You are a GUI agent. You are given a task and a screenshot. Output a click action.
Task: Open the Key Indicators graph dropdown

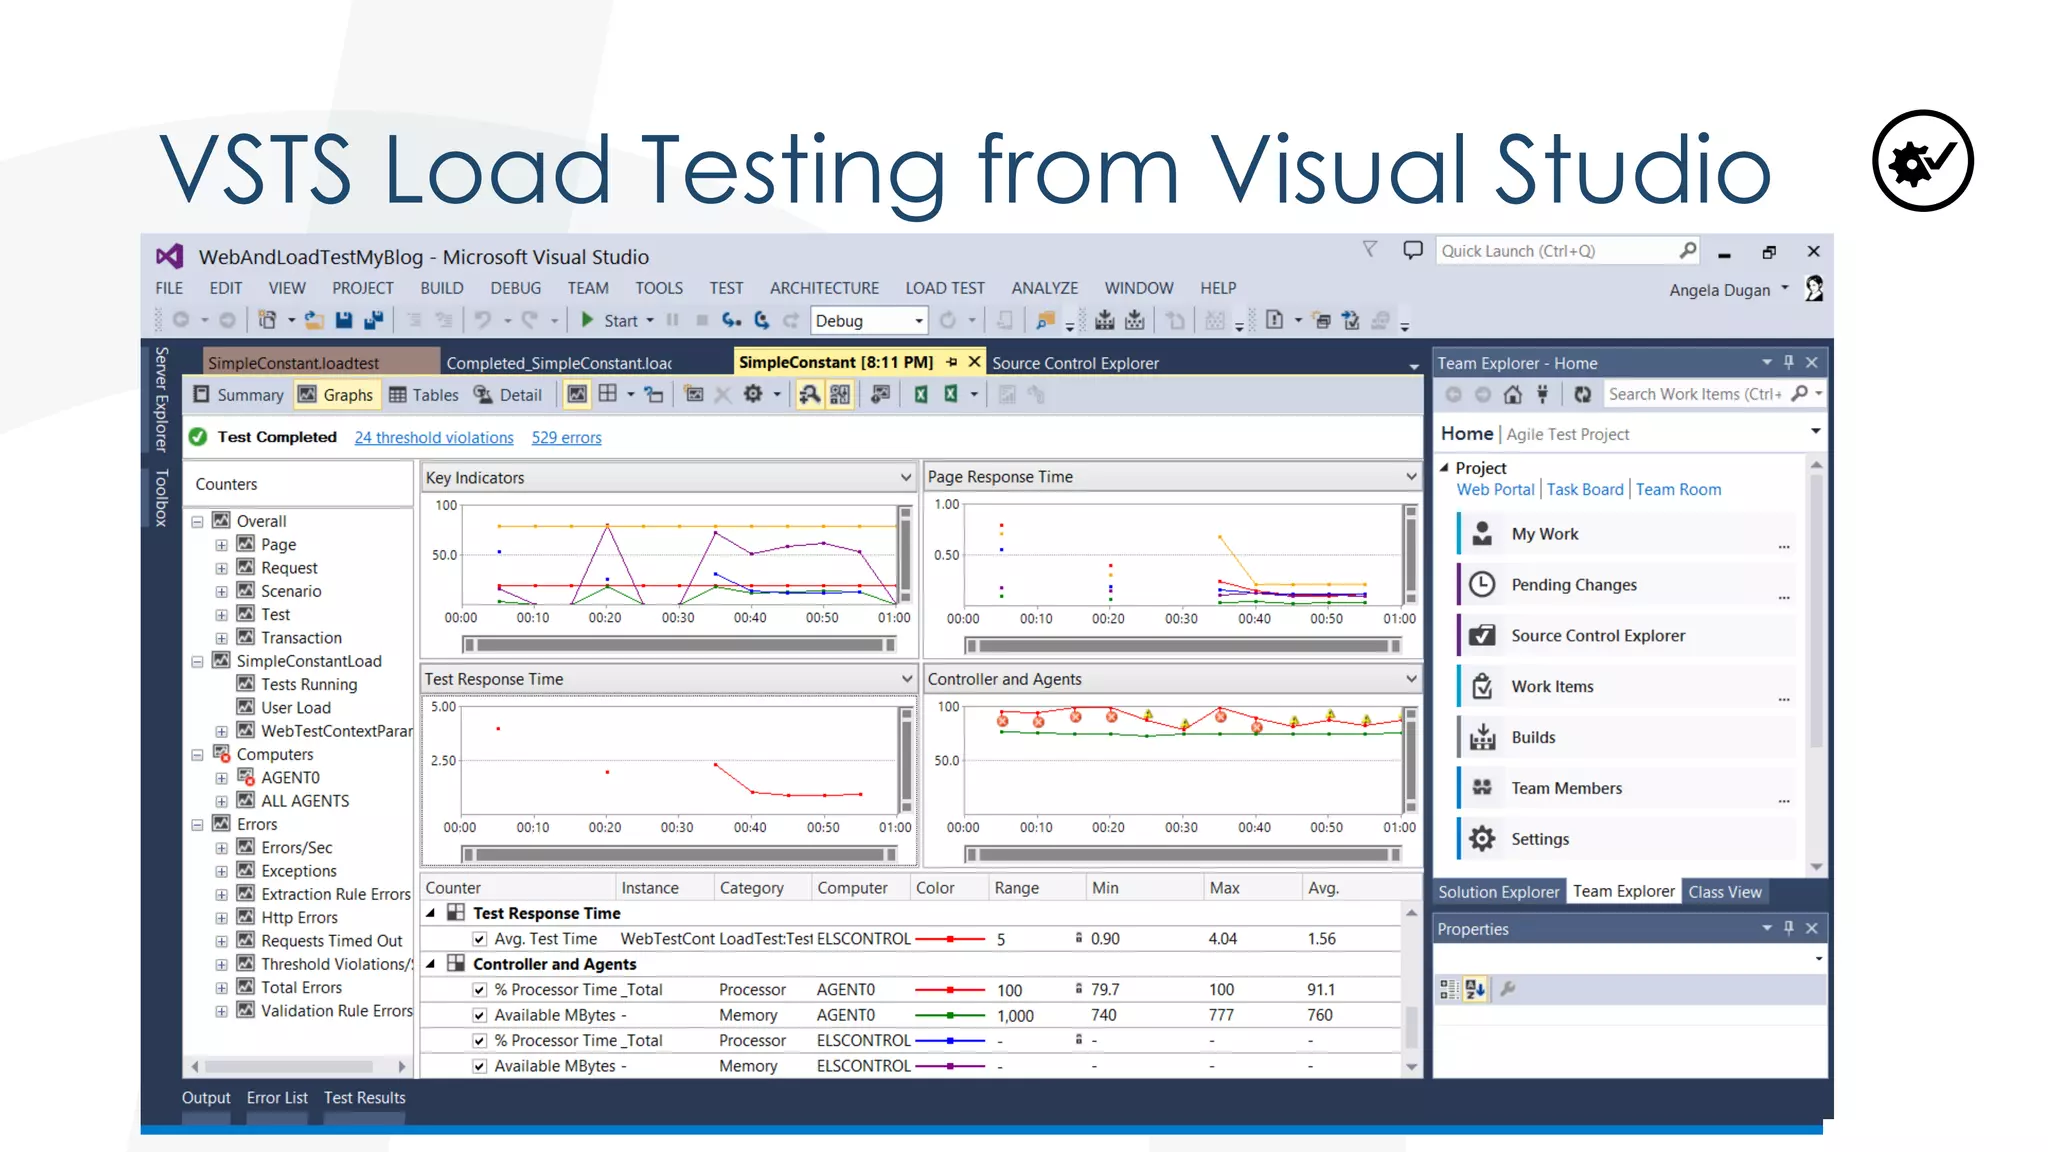tap(906, 478)
